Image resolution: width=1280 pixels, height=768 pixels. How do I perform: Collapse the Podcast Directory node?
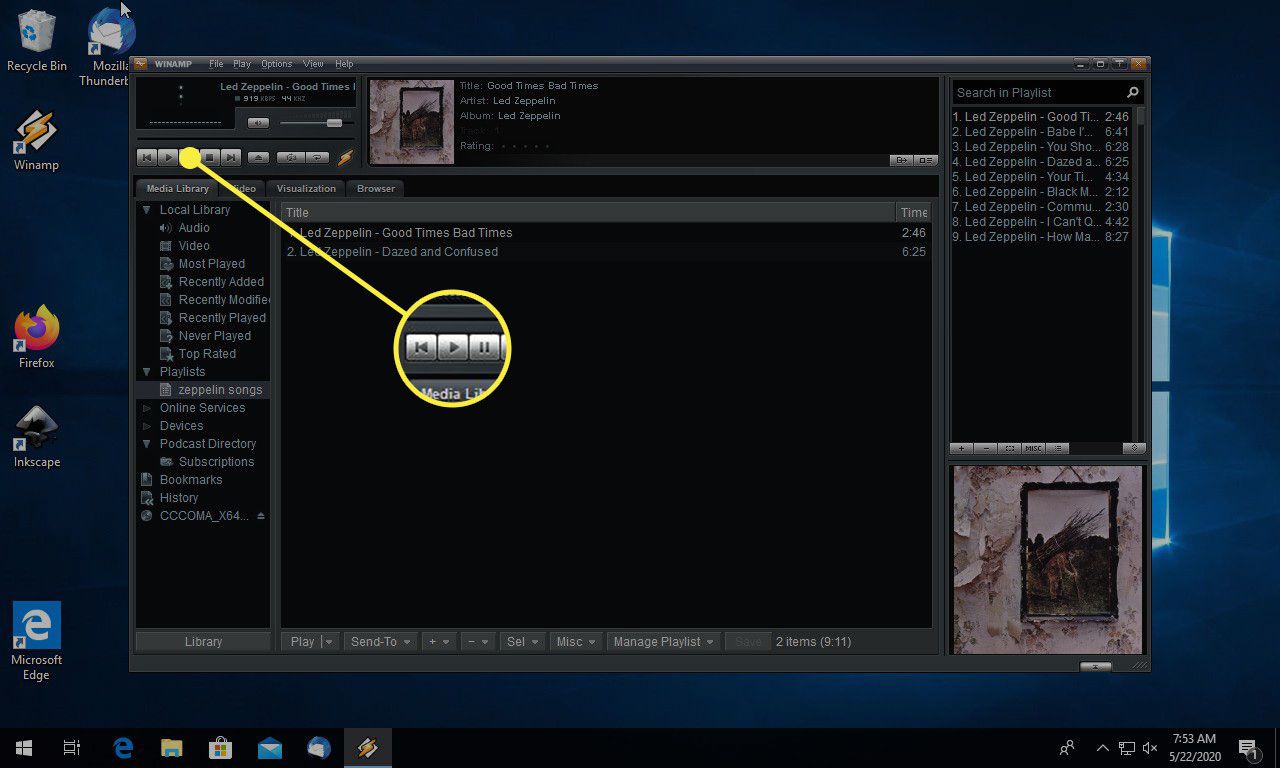coord(147,444)
